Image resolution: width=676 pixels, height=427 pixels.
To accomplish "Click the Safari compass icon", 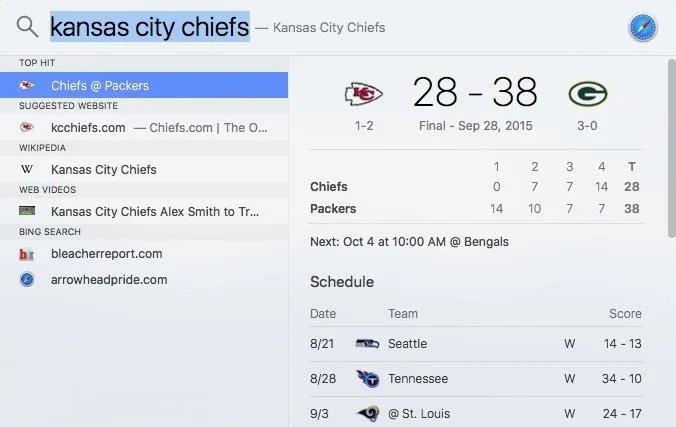I will click(642, 28).
